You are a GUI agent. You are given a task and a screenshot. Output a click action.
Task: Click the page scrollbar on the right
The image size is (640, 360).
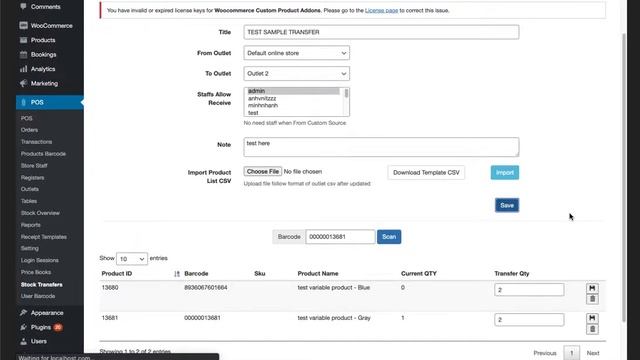point(624,178)
